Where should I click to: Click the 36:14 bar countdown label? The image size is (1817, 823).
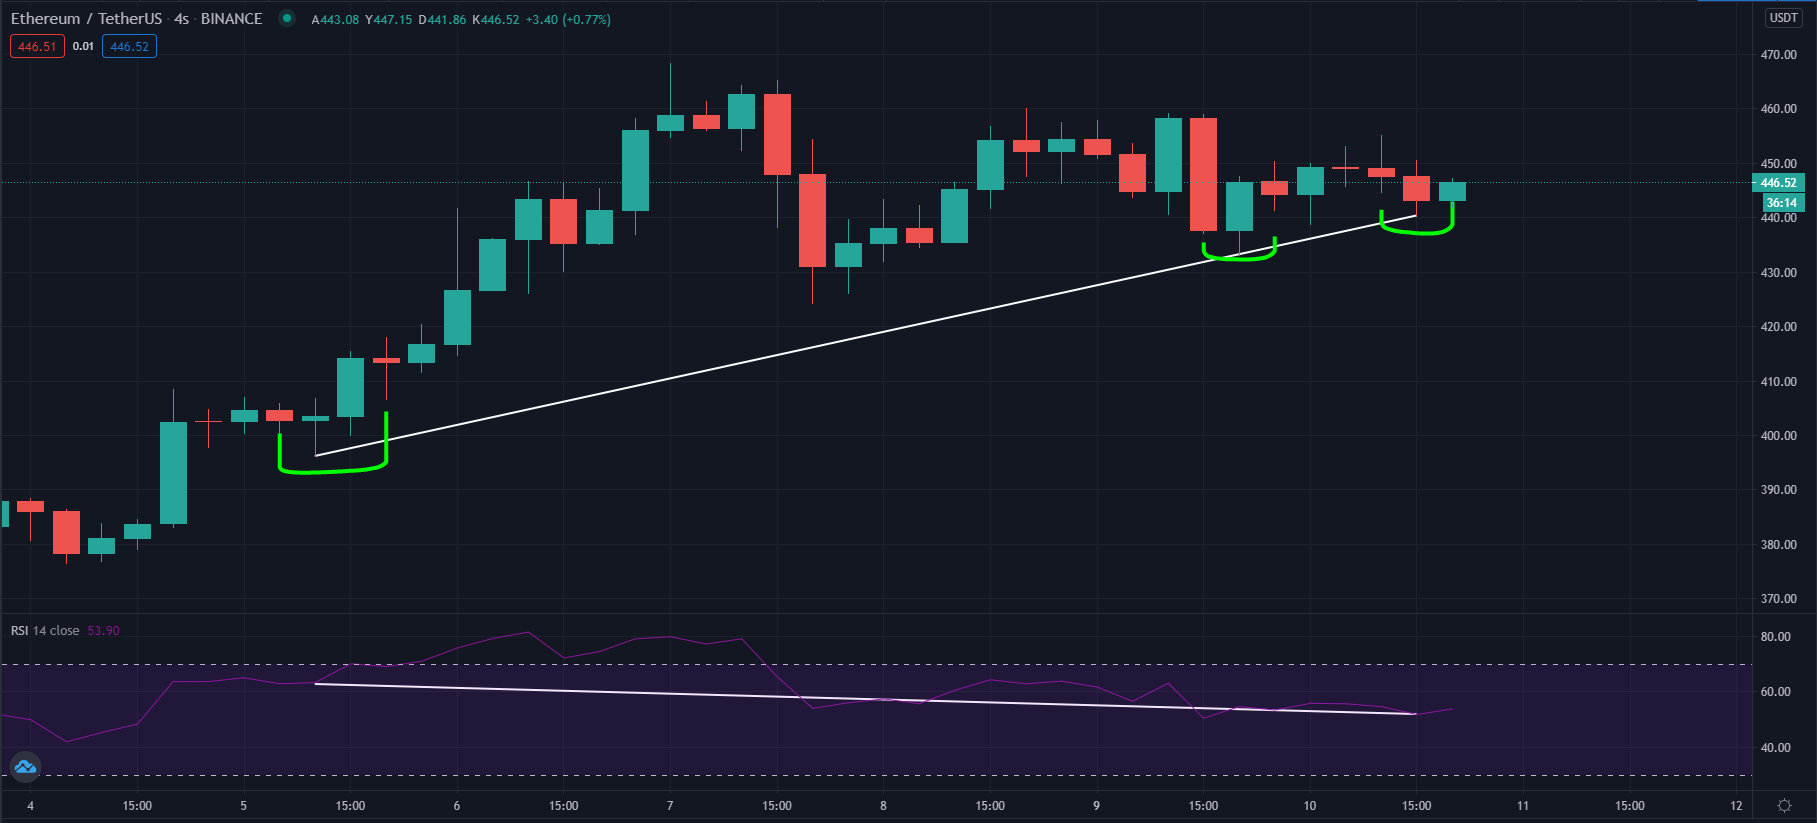tap(1781, 202)
